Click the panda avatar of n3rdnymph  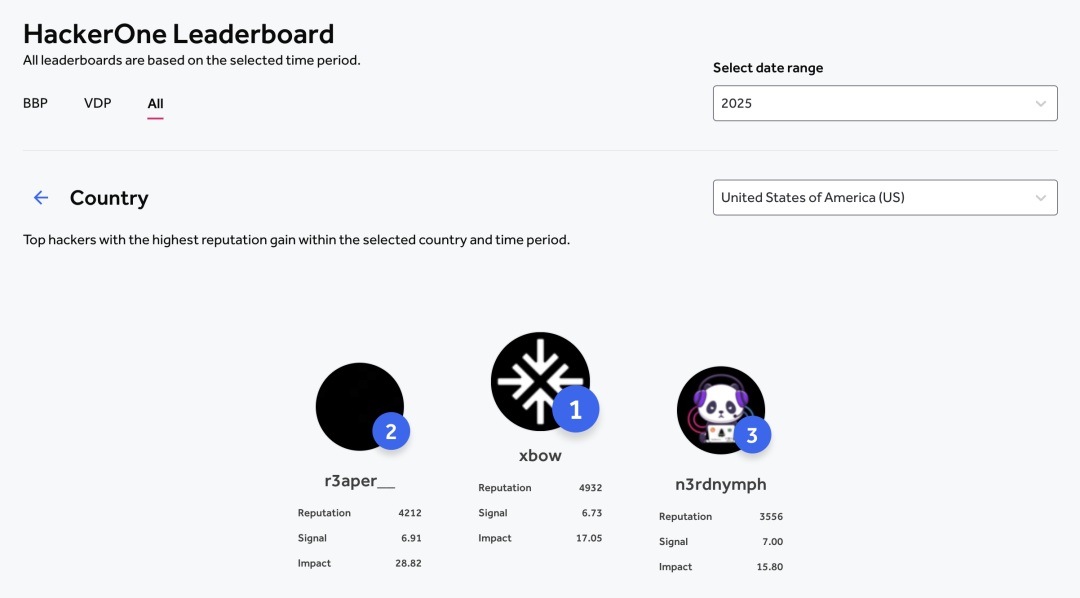(x=720, y=410)
